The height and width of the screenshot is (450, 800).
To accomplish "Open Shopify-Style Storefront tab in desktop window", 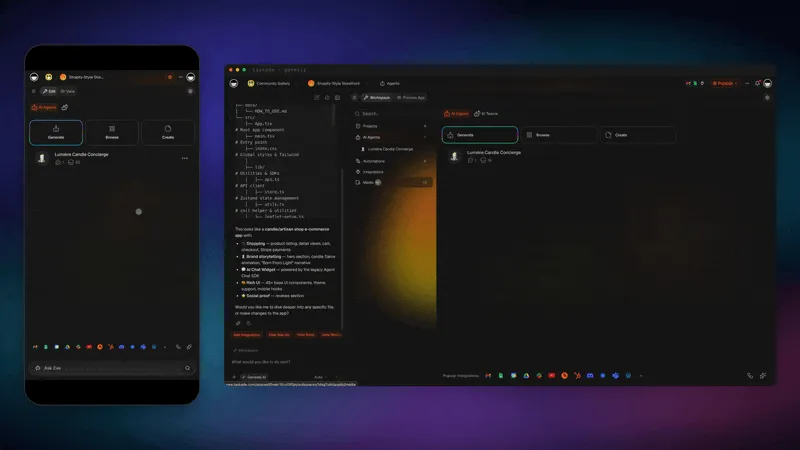I will [x=334, y=83].
